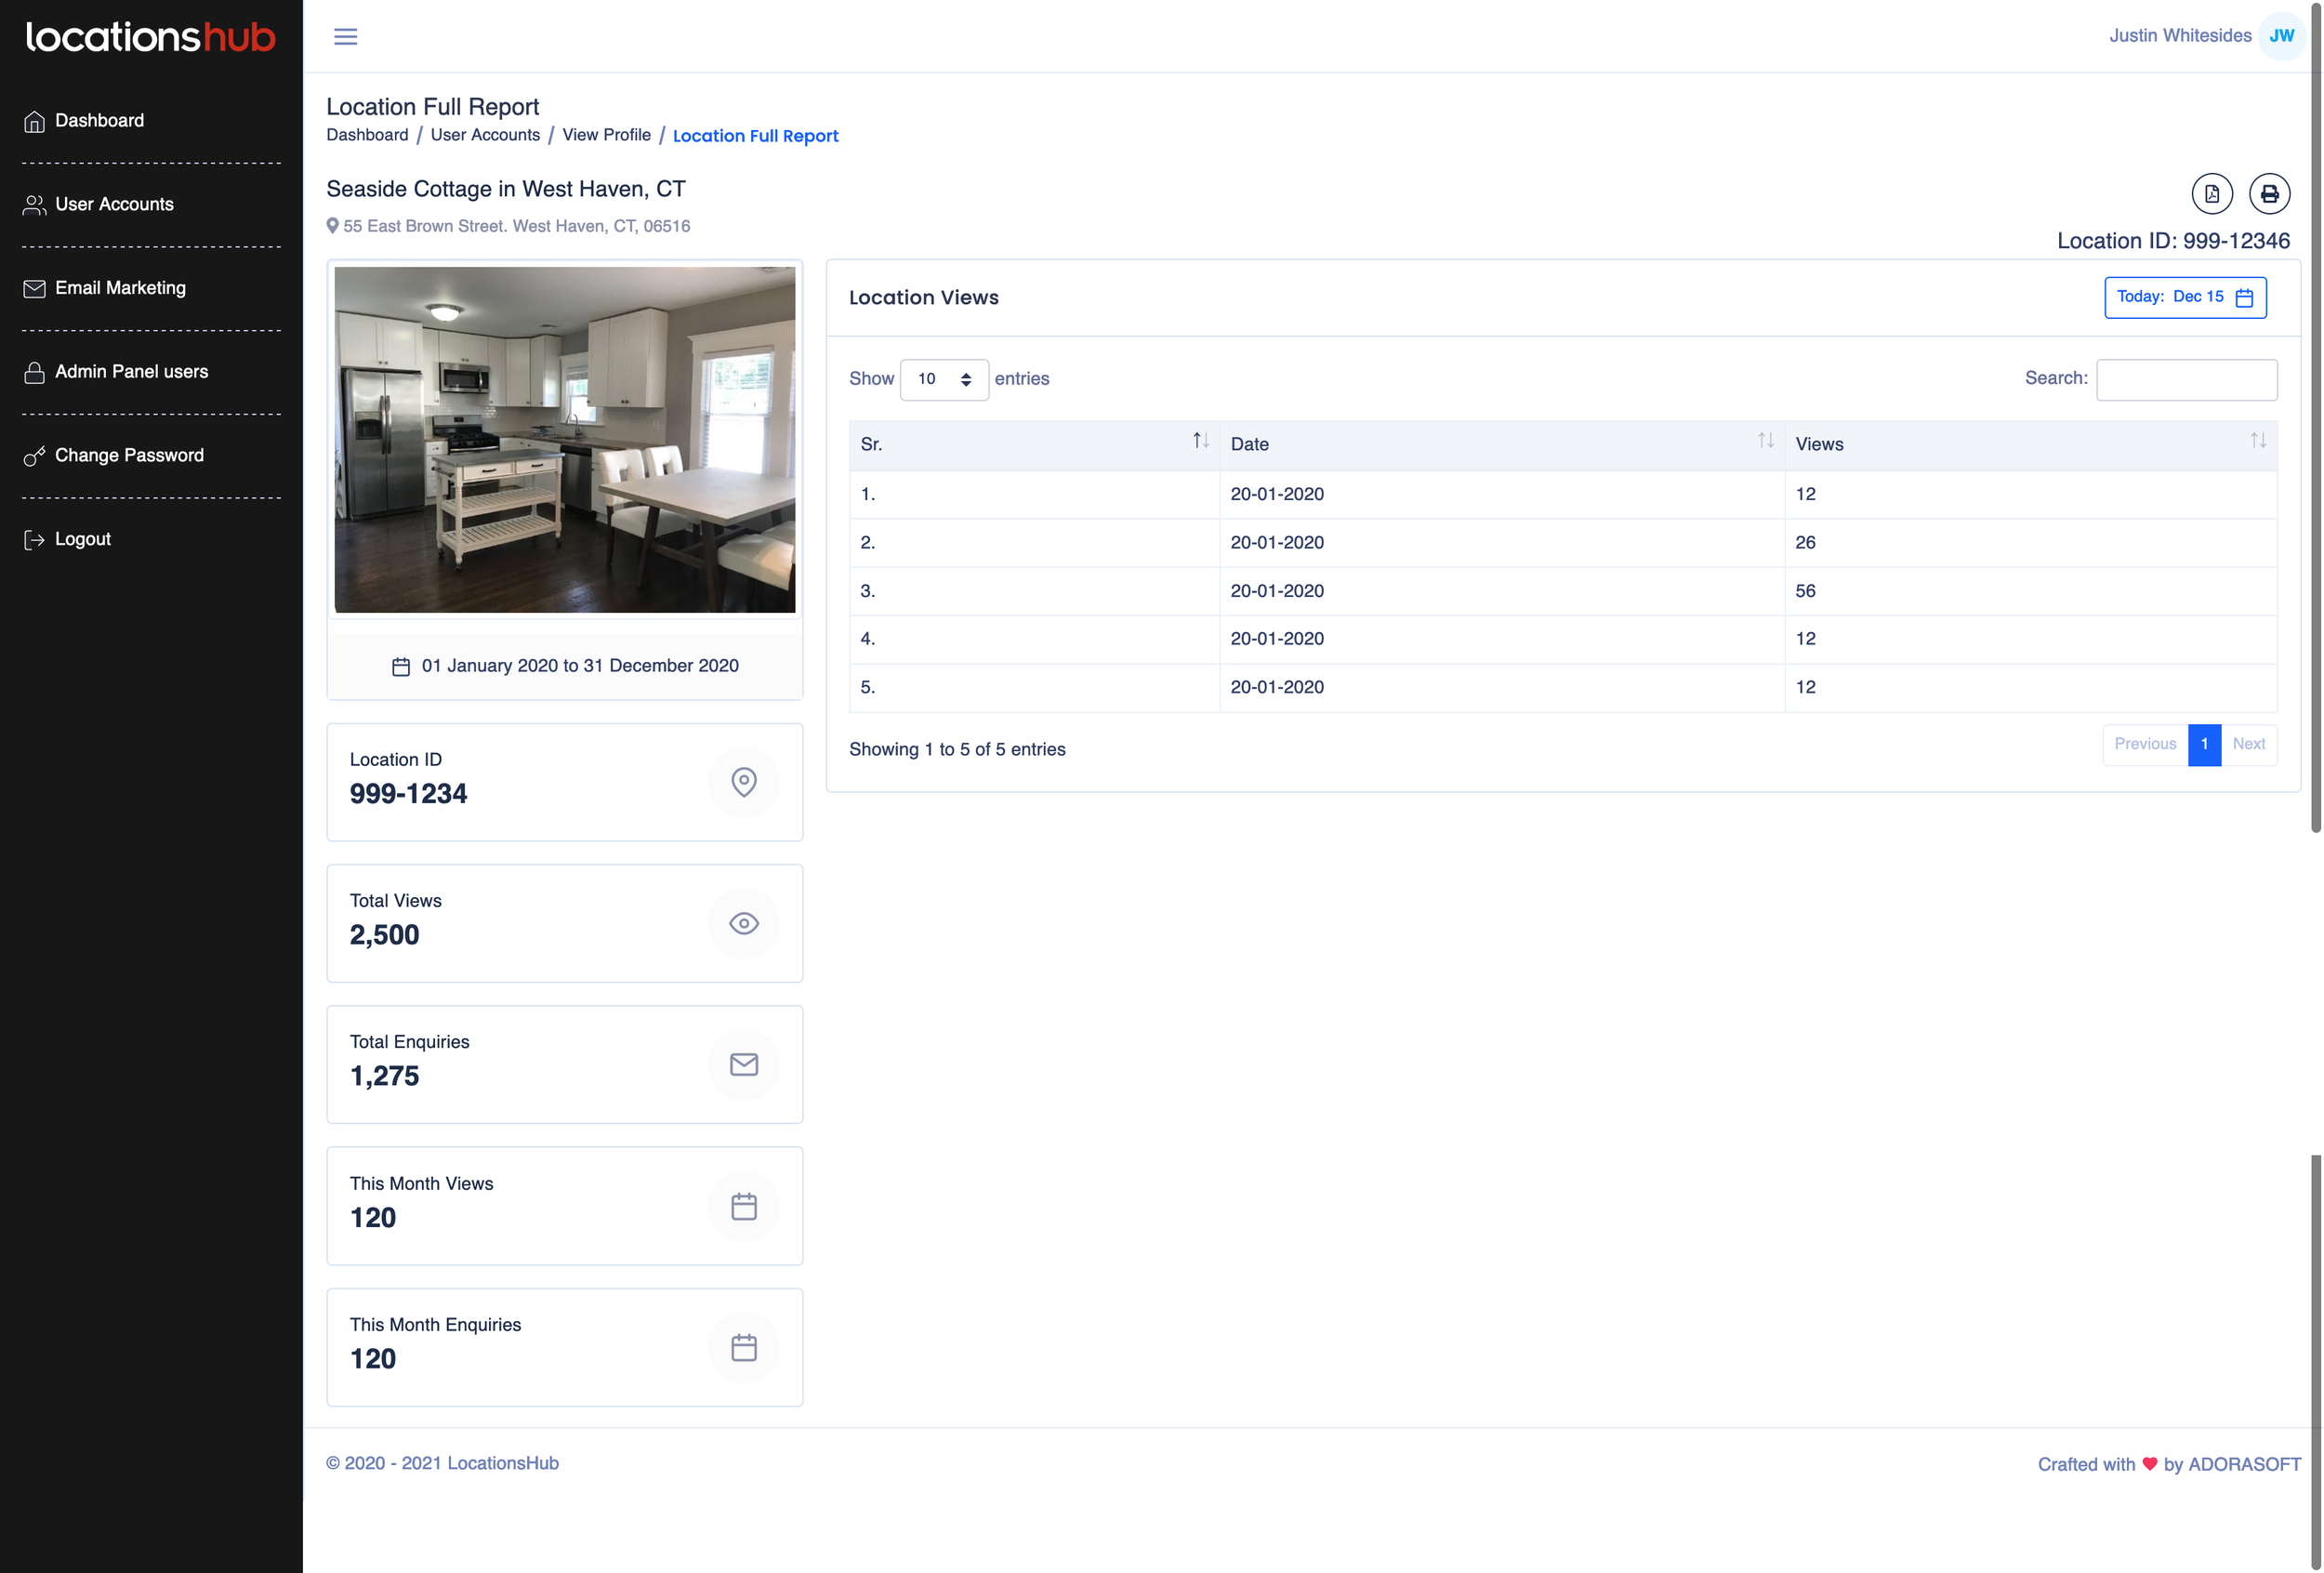Click the Location Views panel heading

[x=923, y=298]
